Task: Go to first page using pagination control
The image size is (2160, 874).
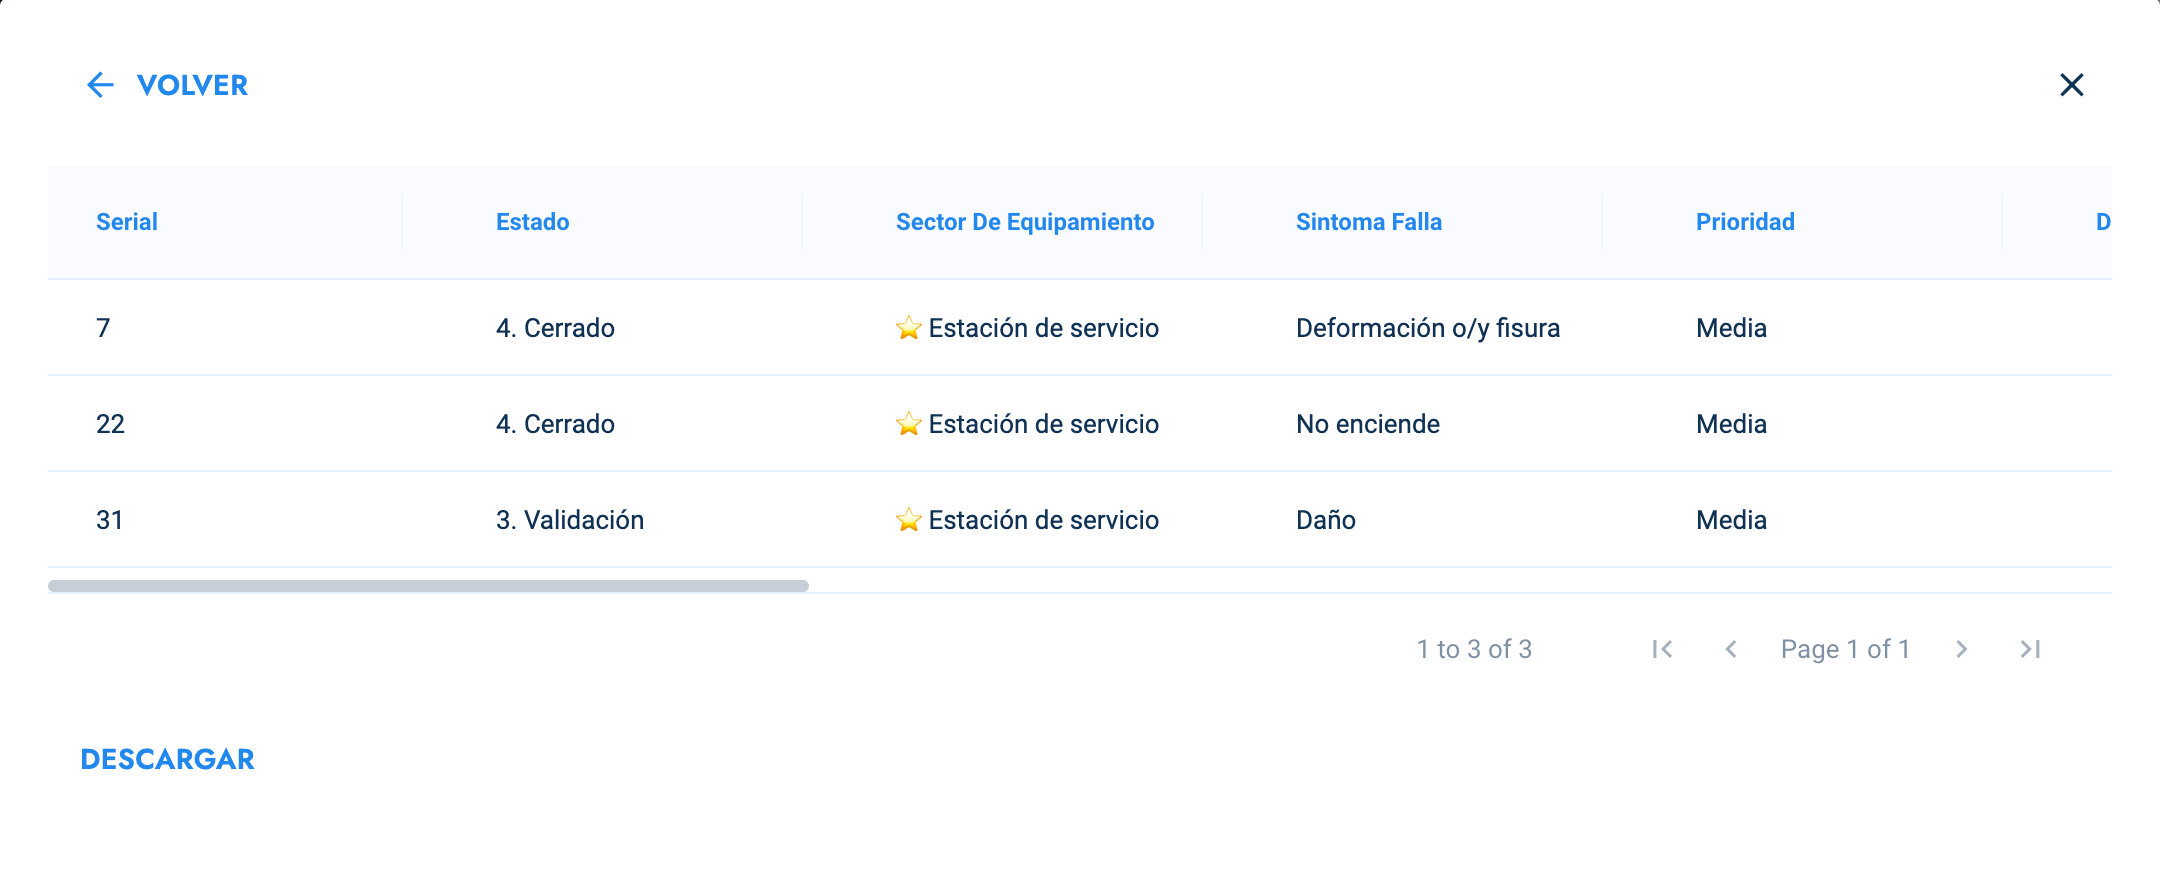Action: click(1661, 649)
